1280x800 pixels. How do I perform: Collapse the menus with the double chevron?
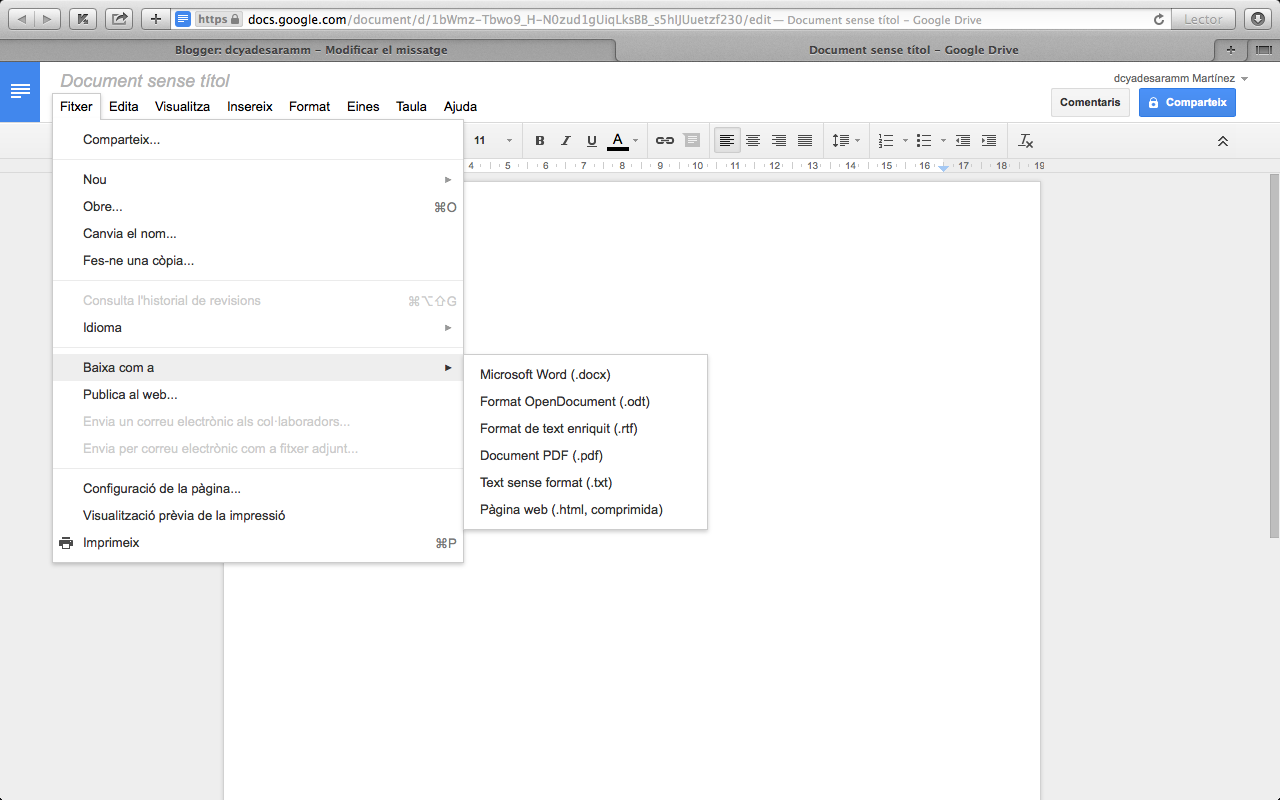pyautogui.click(x=1222, y=141)
